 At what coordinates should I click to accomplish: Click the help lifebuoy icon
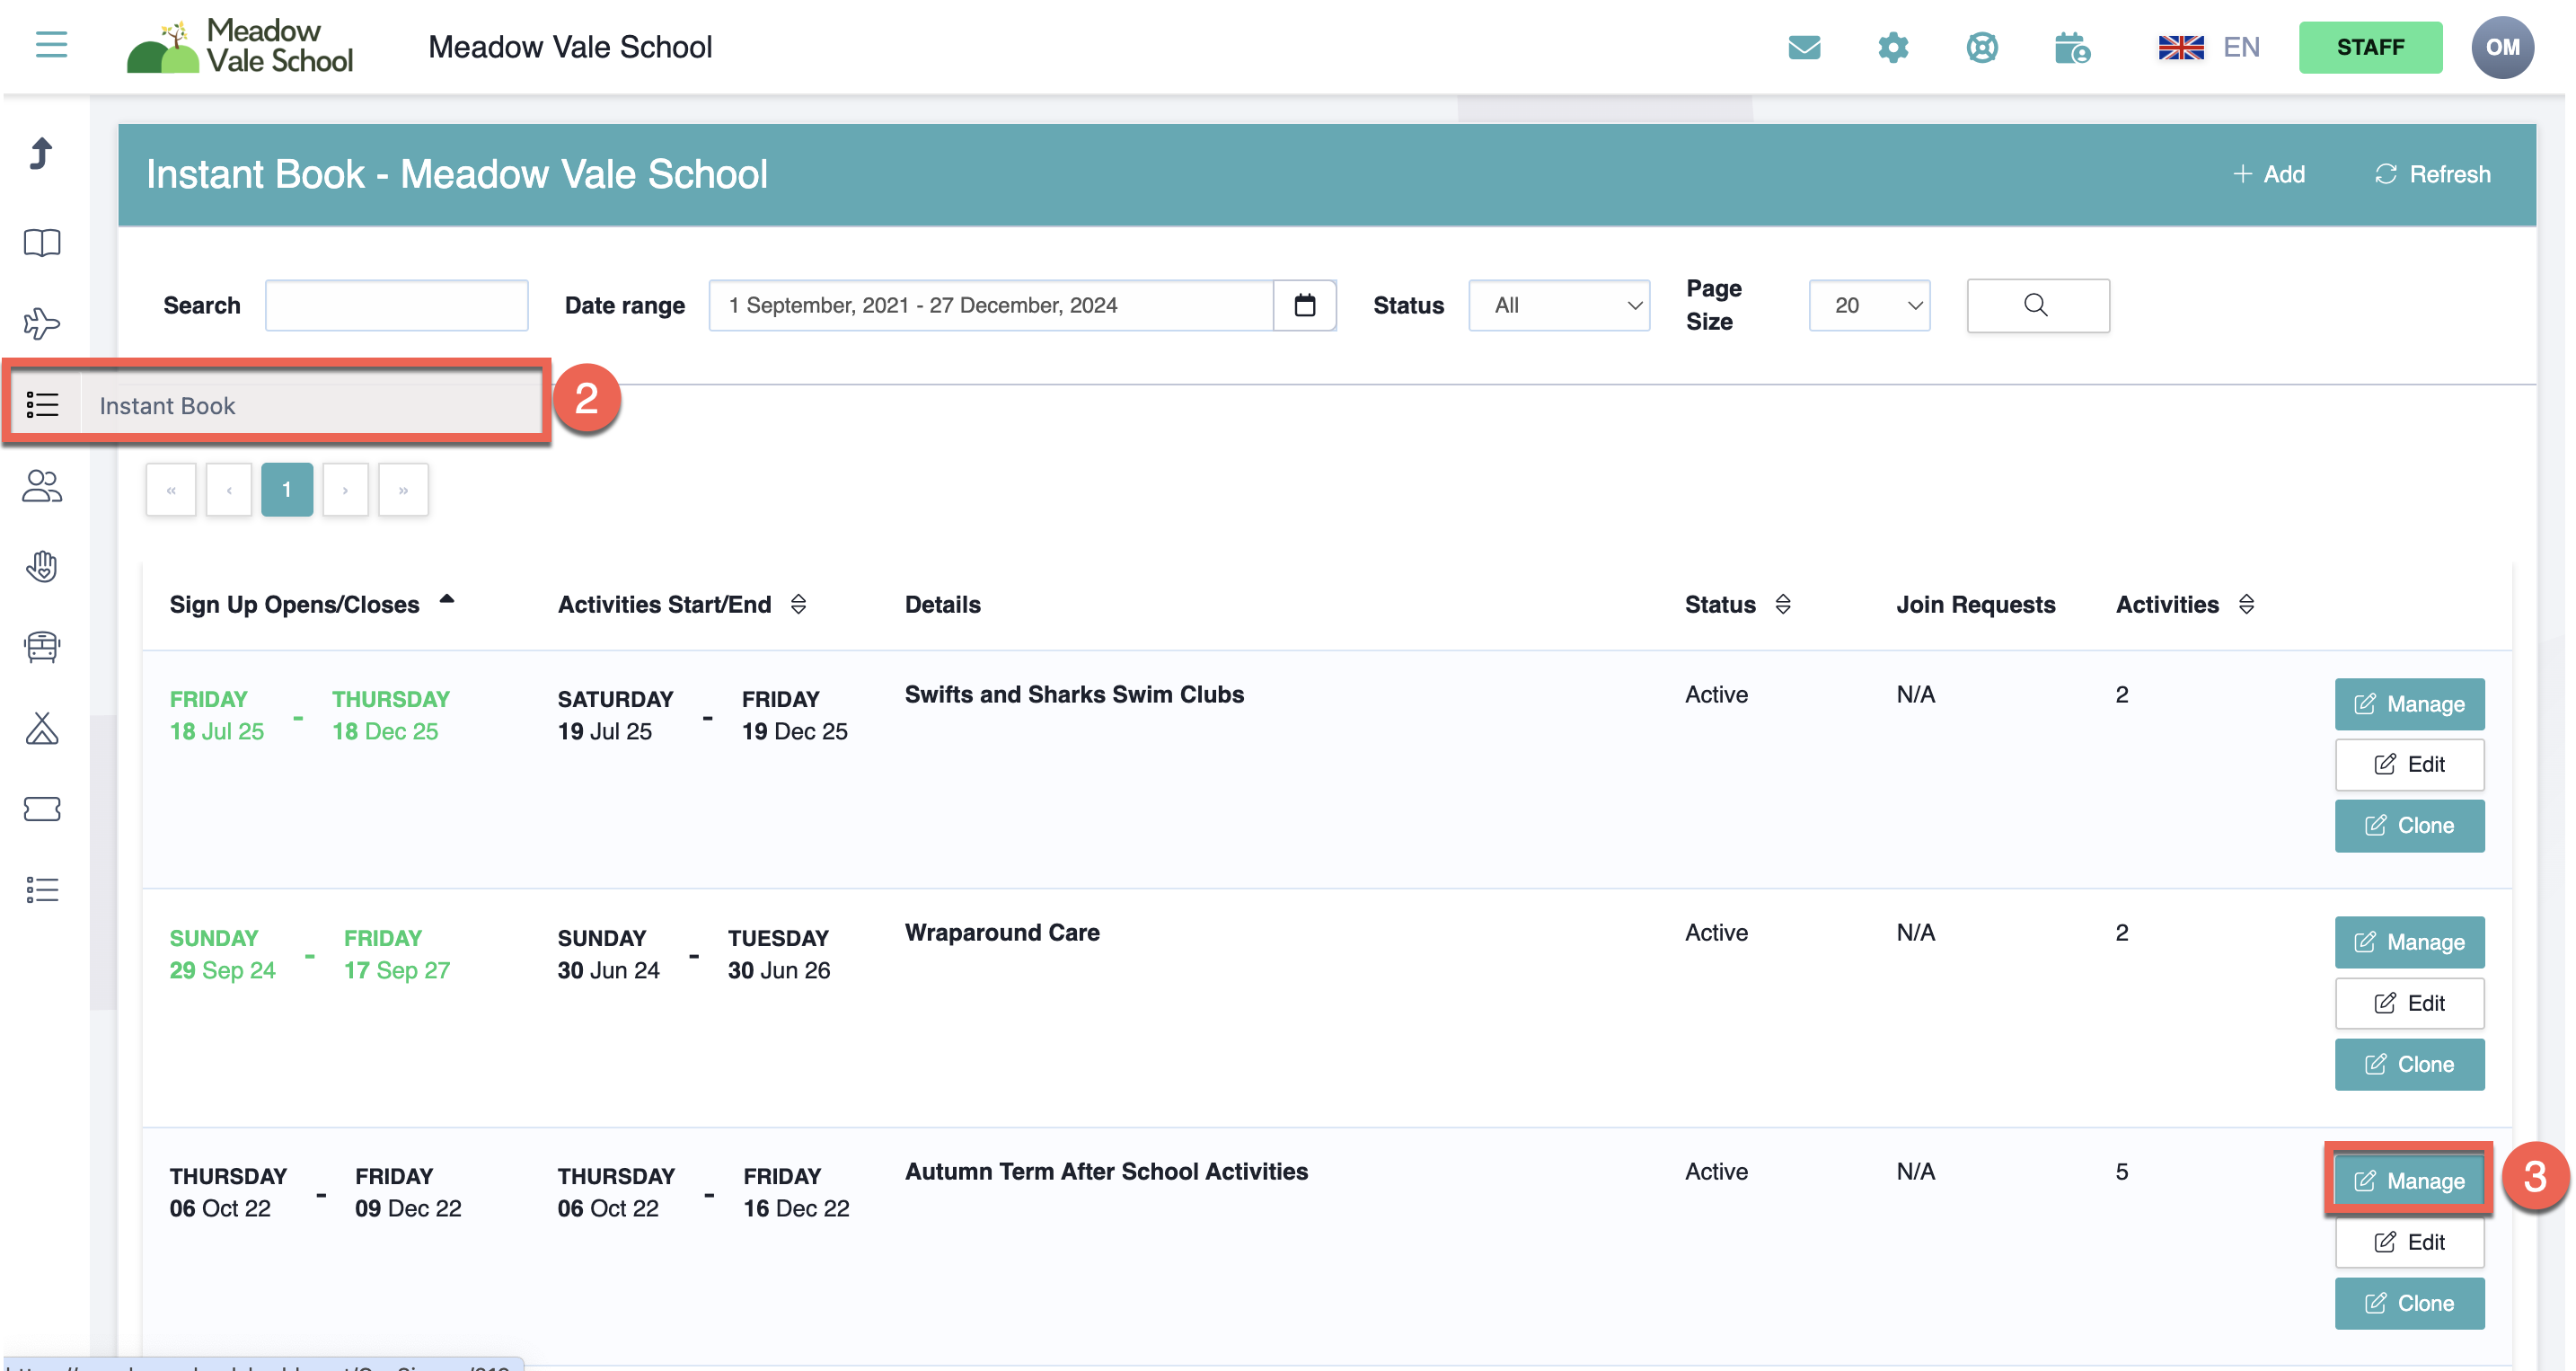pos(1981,47)
